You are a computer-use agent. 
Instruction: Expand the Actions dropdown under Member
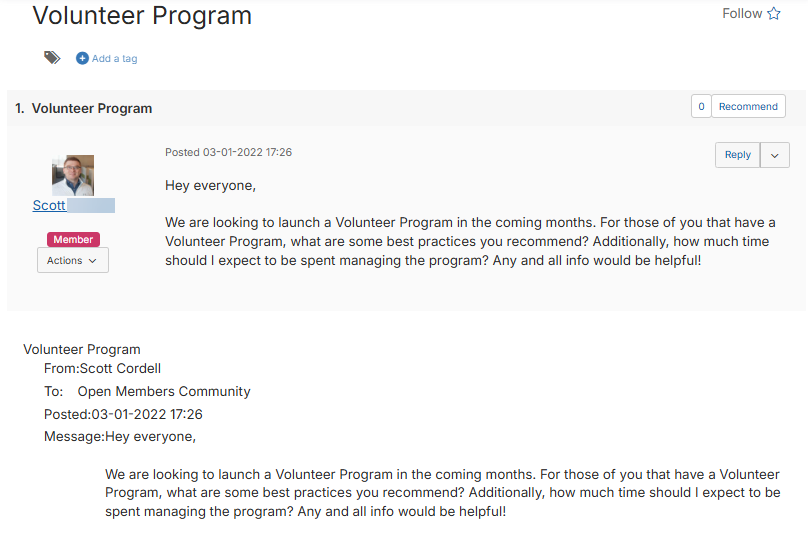pyautogui.click(x=73, y=260)
